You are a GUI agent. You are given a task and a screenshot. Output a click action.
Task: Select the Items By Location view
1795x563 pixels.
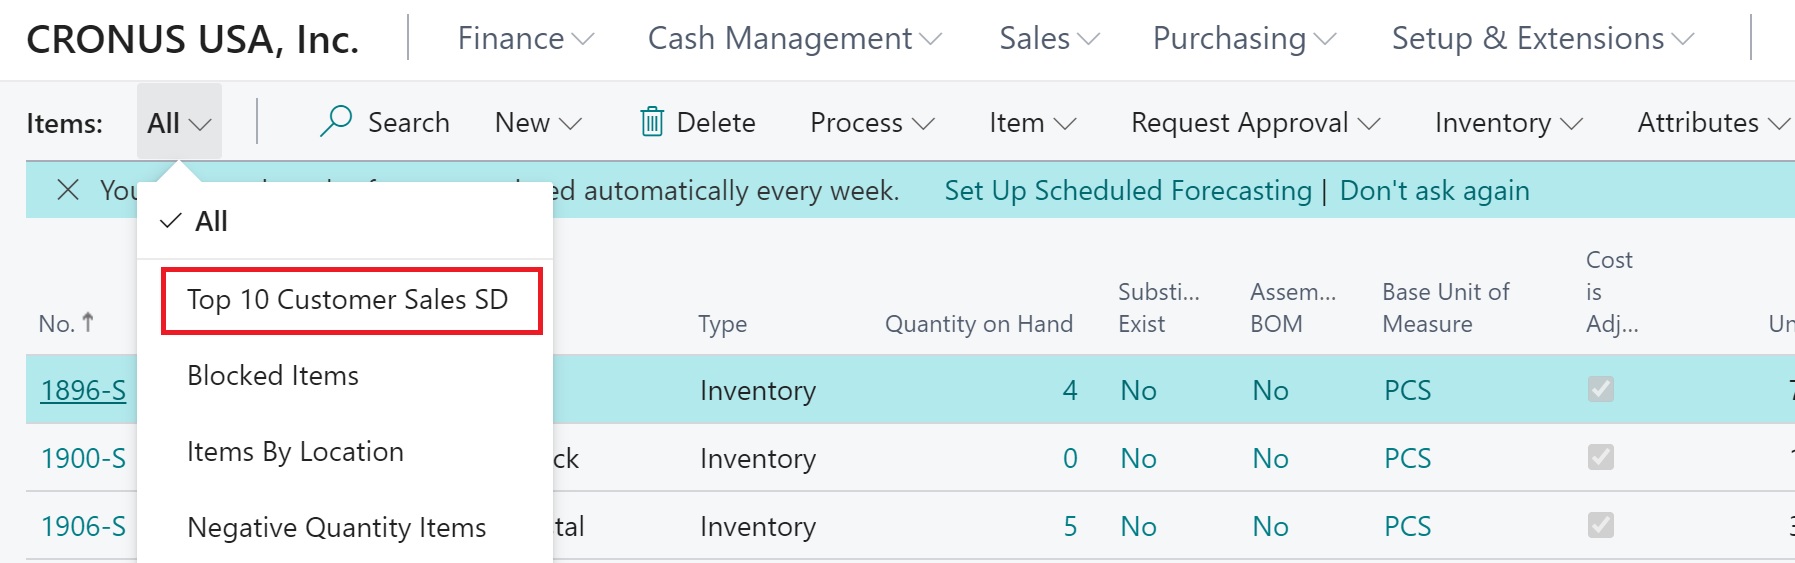(295, 452)
